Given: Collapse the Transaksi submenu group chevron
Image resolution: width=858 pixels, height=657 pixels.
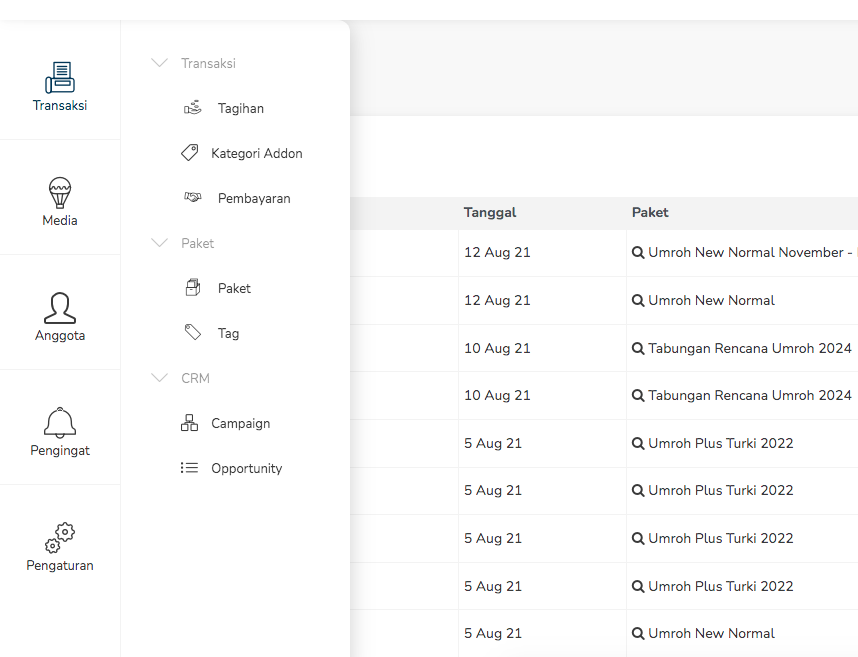Looking at the screenshot, I should (159, 63).
